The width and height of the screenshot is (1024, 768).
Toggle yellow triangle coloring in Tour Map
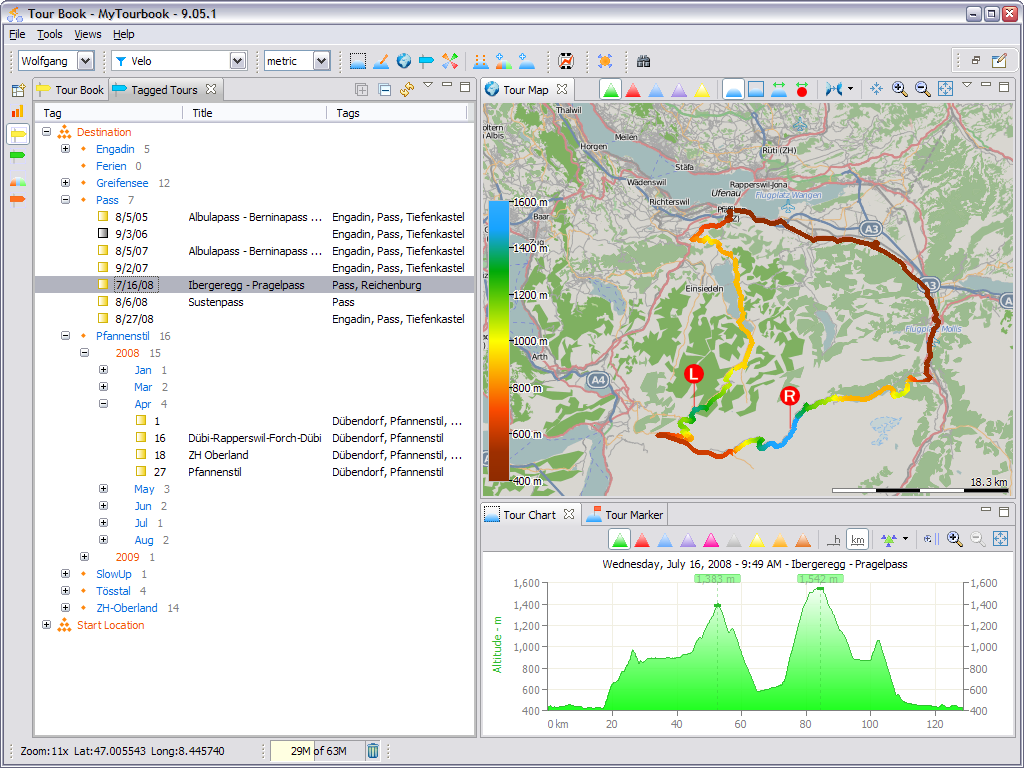(x=702, y=89)
